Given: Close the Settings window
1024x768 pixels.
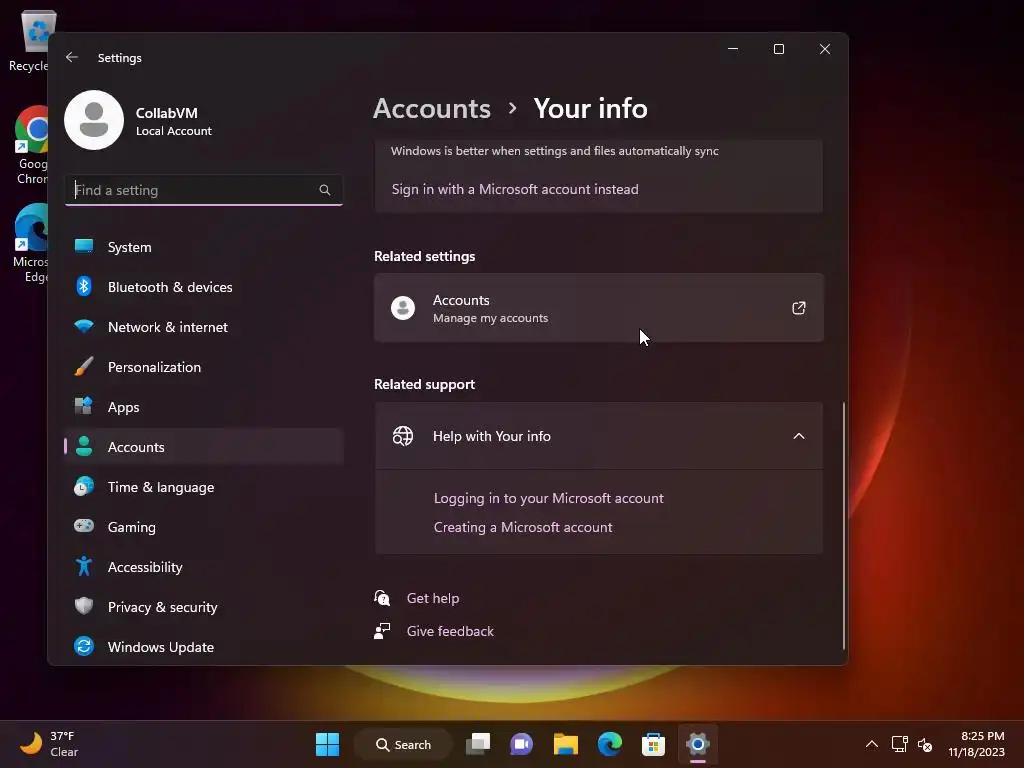Looking at the screenshot, I should [825, 49].
